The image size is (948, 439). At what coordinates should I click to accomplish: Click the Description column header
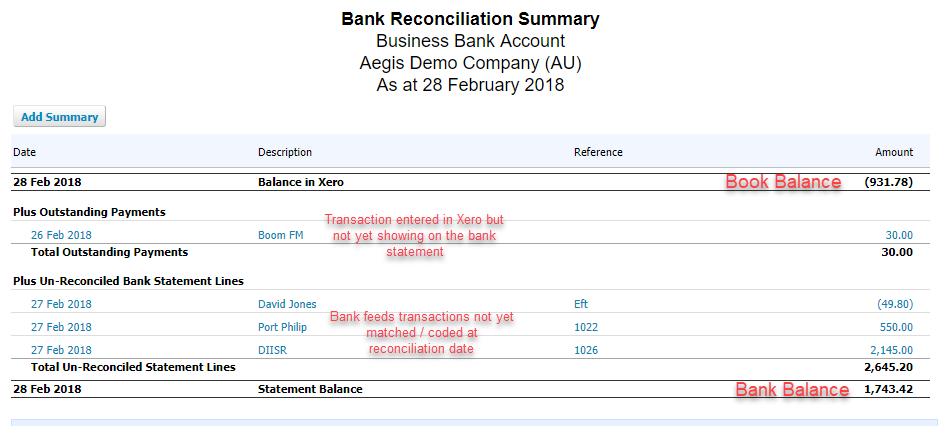pyautogui.click(x=285, y=152)
